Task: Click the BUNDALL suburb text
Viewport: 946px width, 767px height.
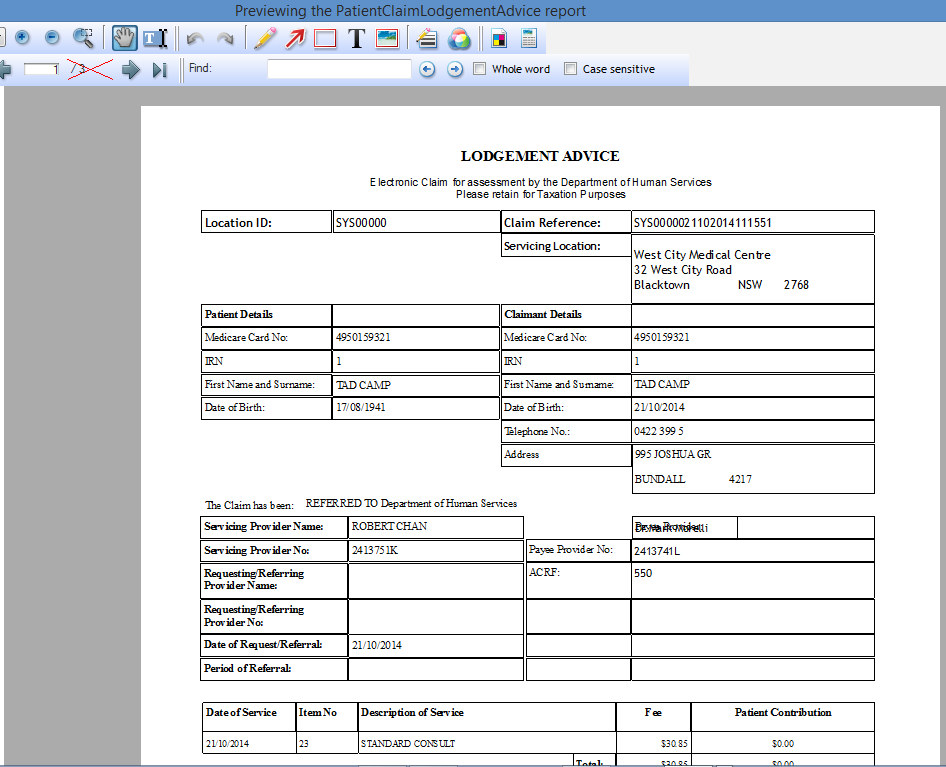Action: pos(659,479)
